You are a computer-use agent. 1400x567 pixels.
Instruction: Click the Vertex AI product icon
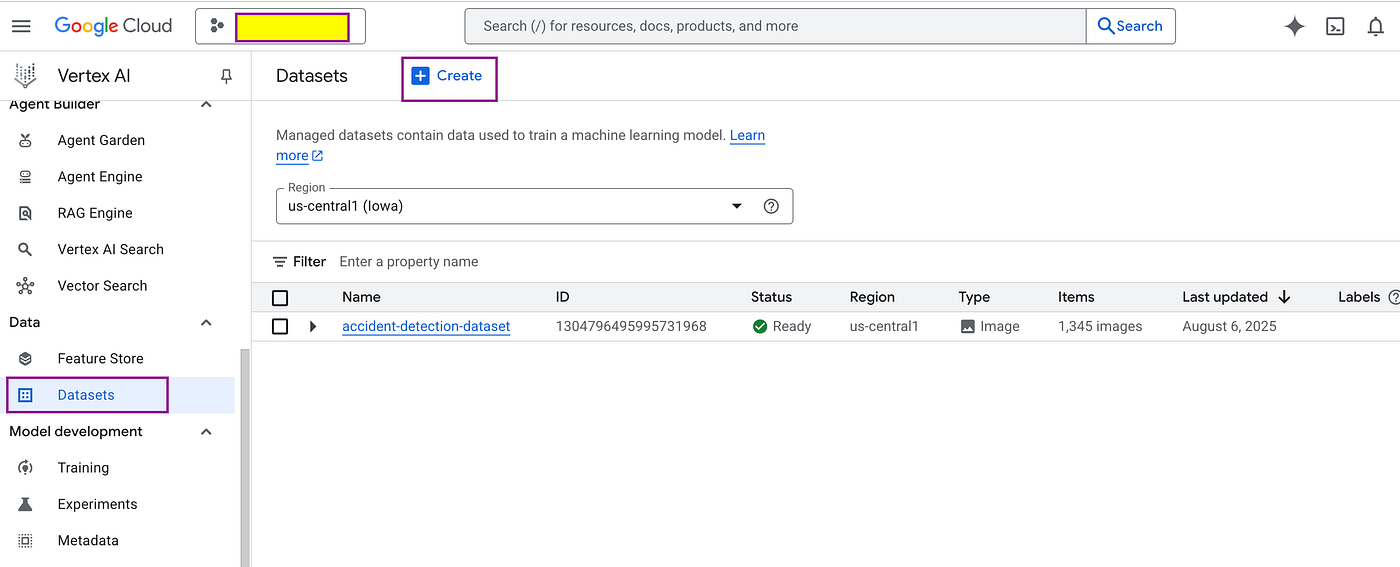(26, 75)
